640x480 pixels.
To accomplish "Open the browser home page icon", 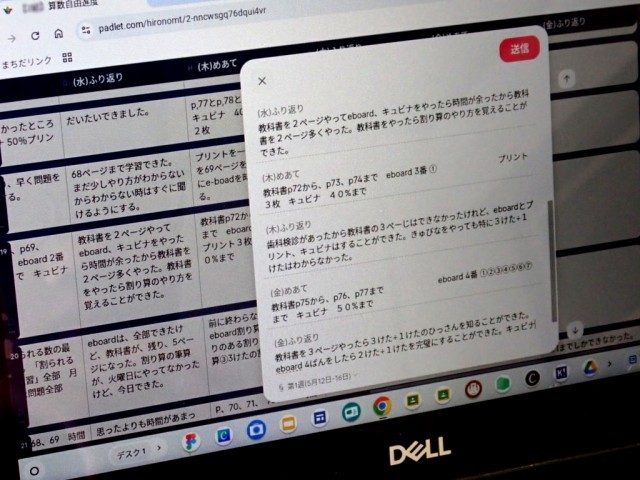I will (x=59, y=33).
